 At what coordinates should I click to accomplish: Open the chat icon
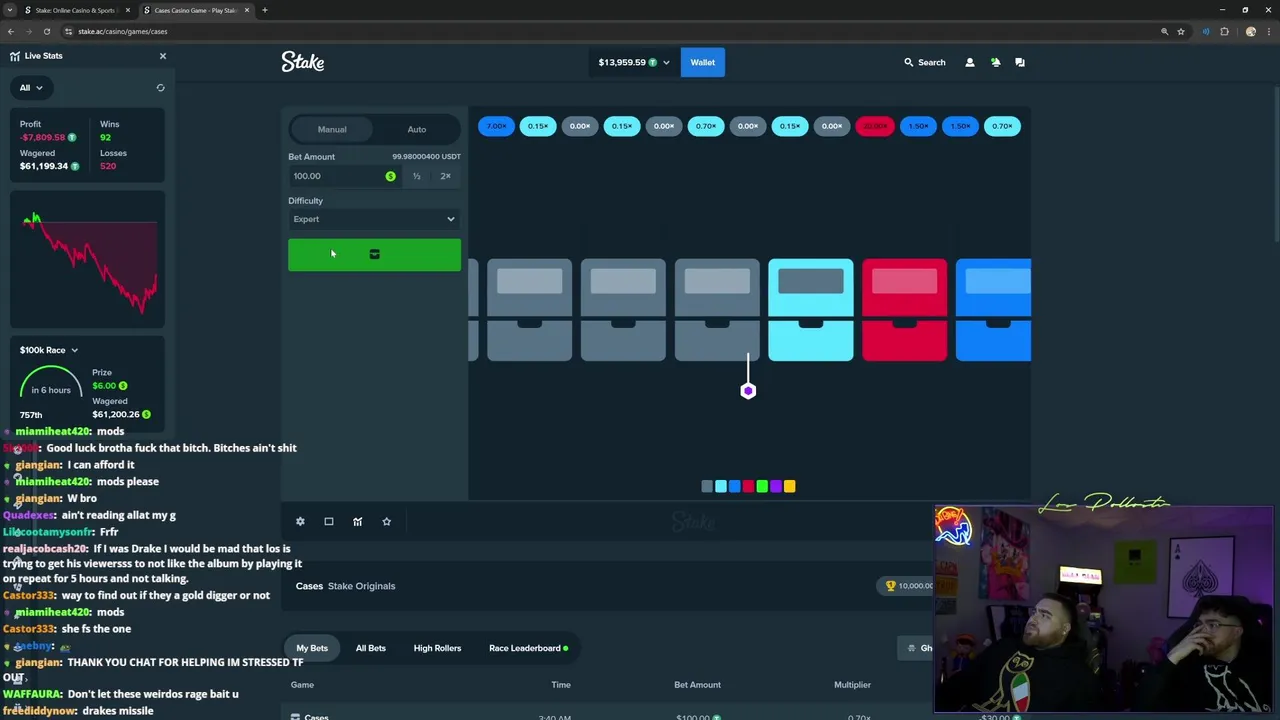tap(1020, 62)
